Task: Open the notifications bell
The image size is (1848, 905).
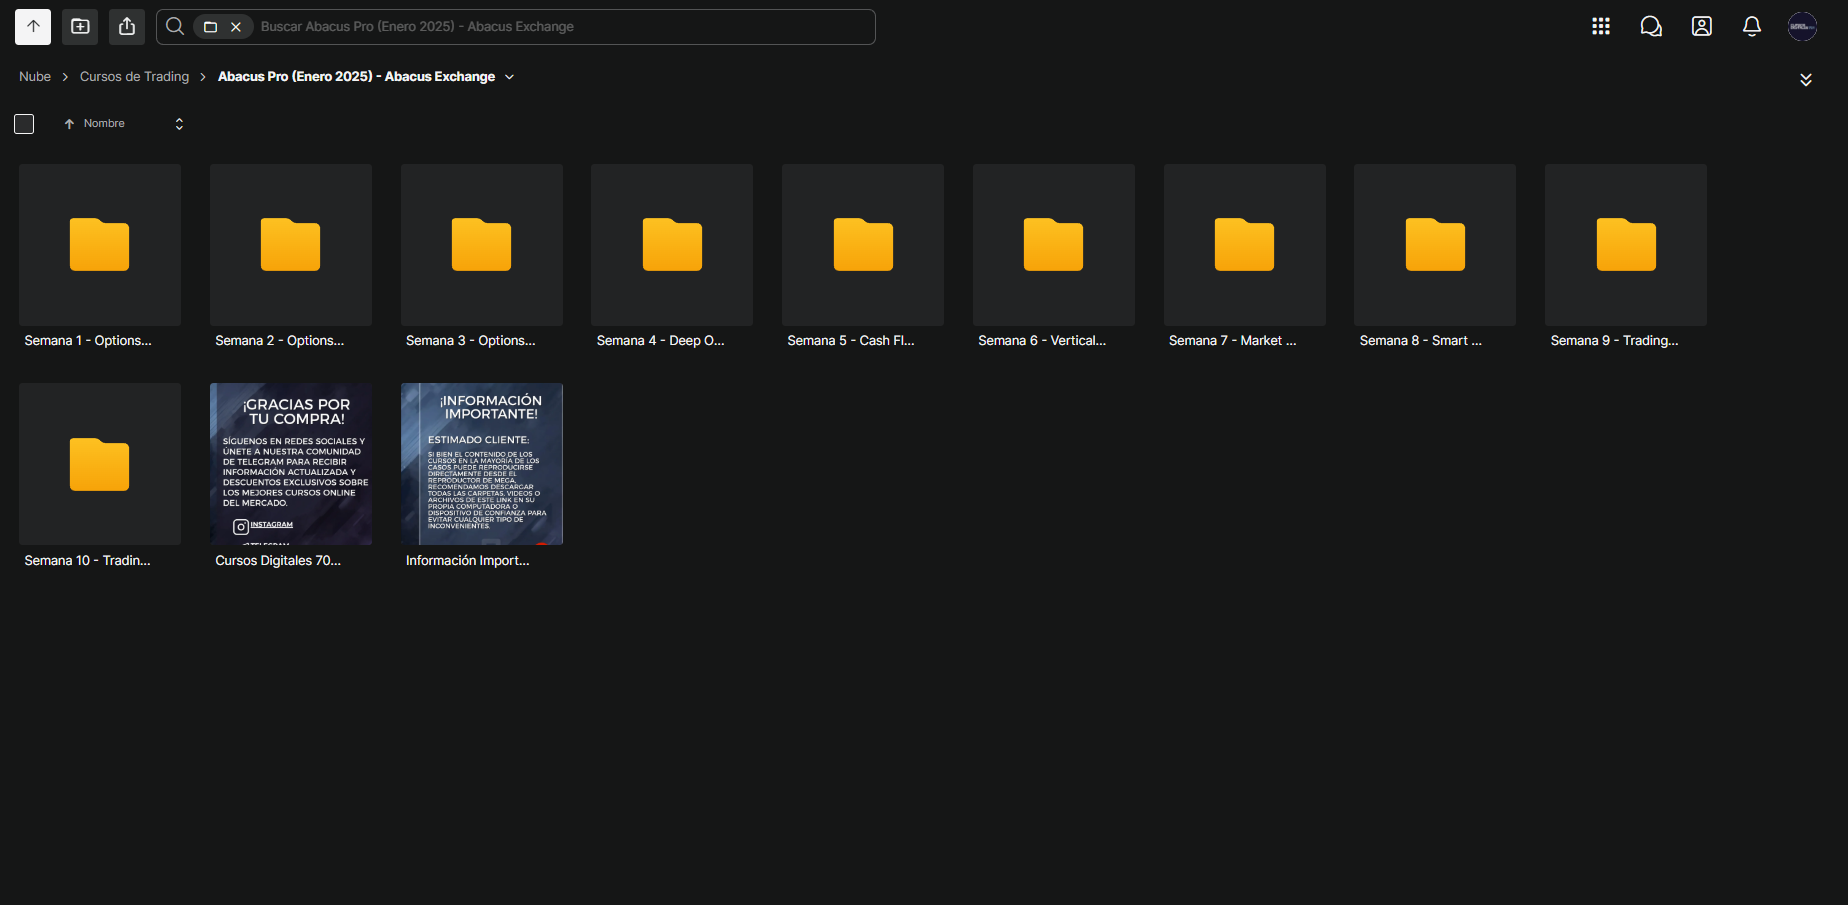Action: pos(1751,27)
